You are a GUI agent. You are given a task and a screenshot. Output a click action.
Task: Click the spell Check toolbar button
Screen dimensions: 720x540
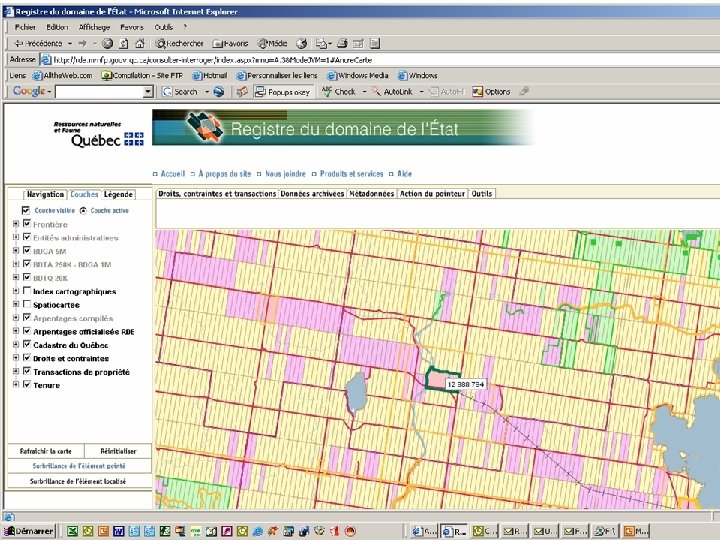tap(338, 92)
